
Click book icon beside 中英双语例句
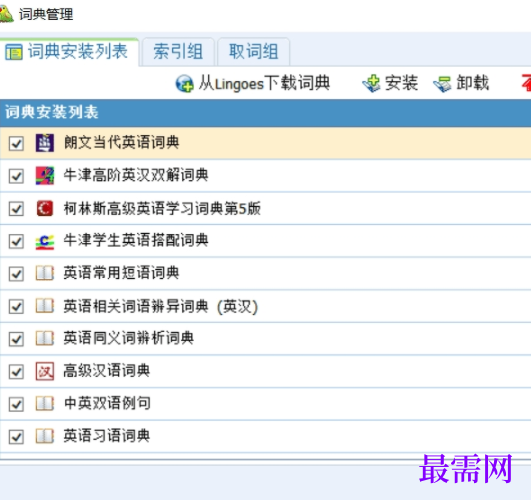pos(45,404)
